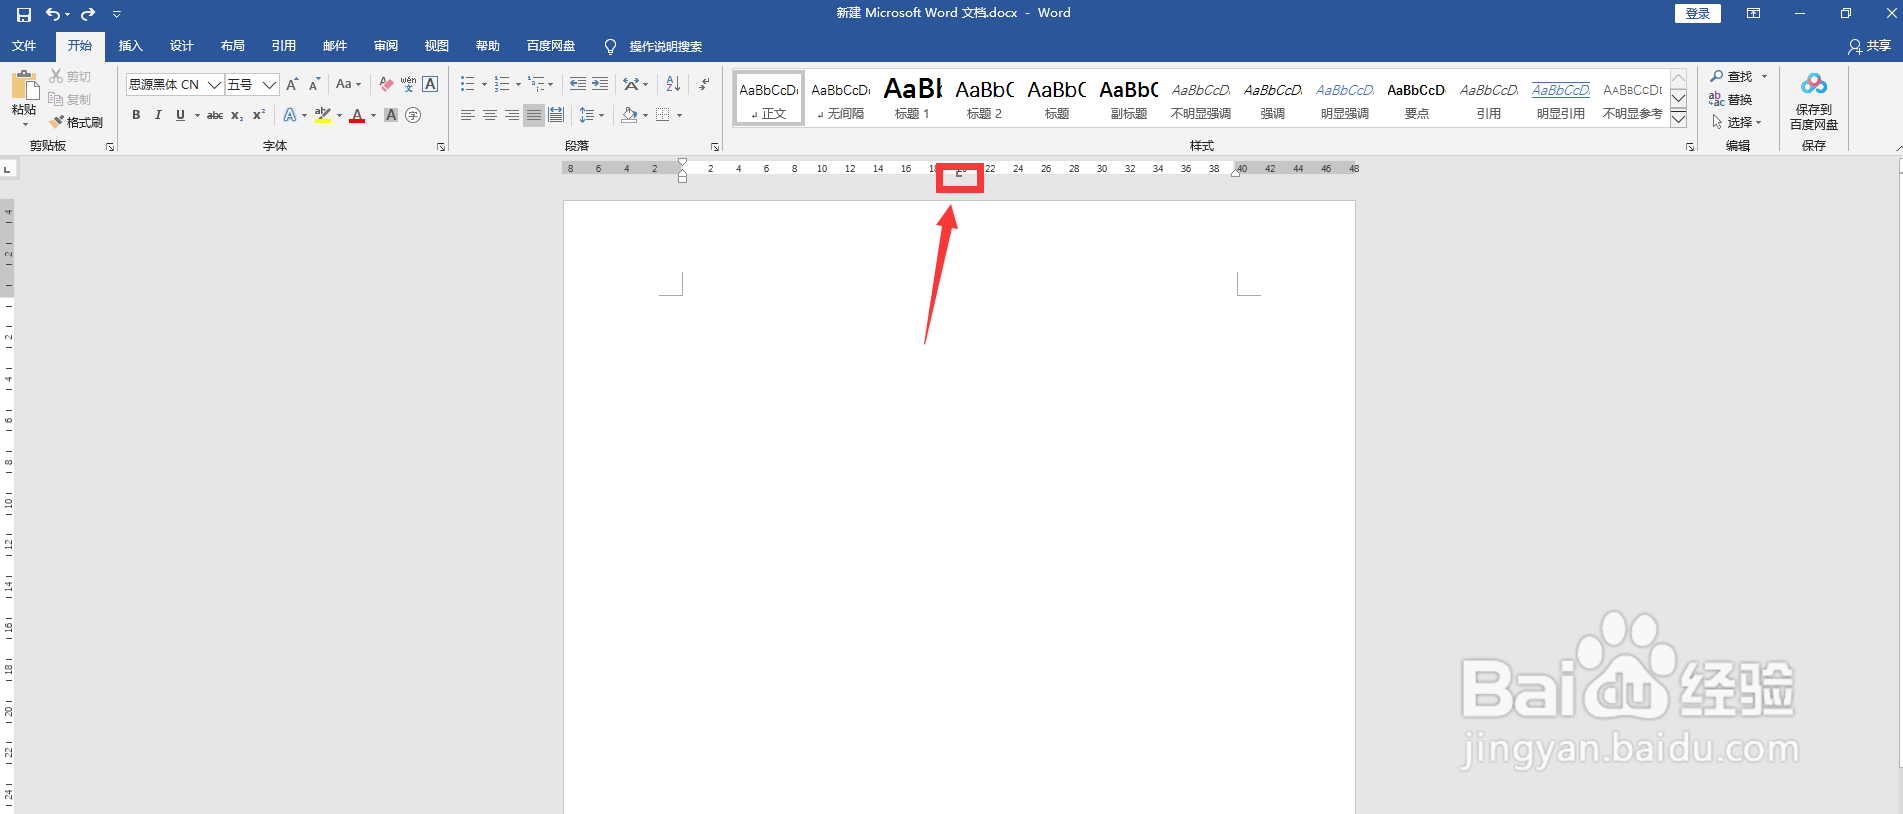Click the tab stop marker on the ruler

click(959, 174)
